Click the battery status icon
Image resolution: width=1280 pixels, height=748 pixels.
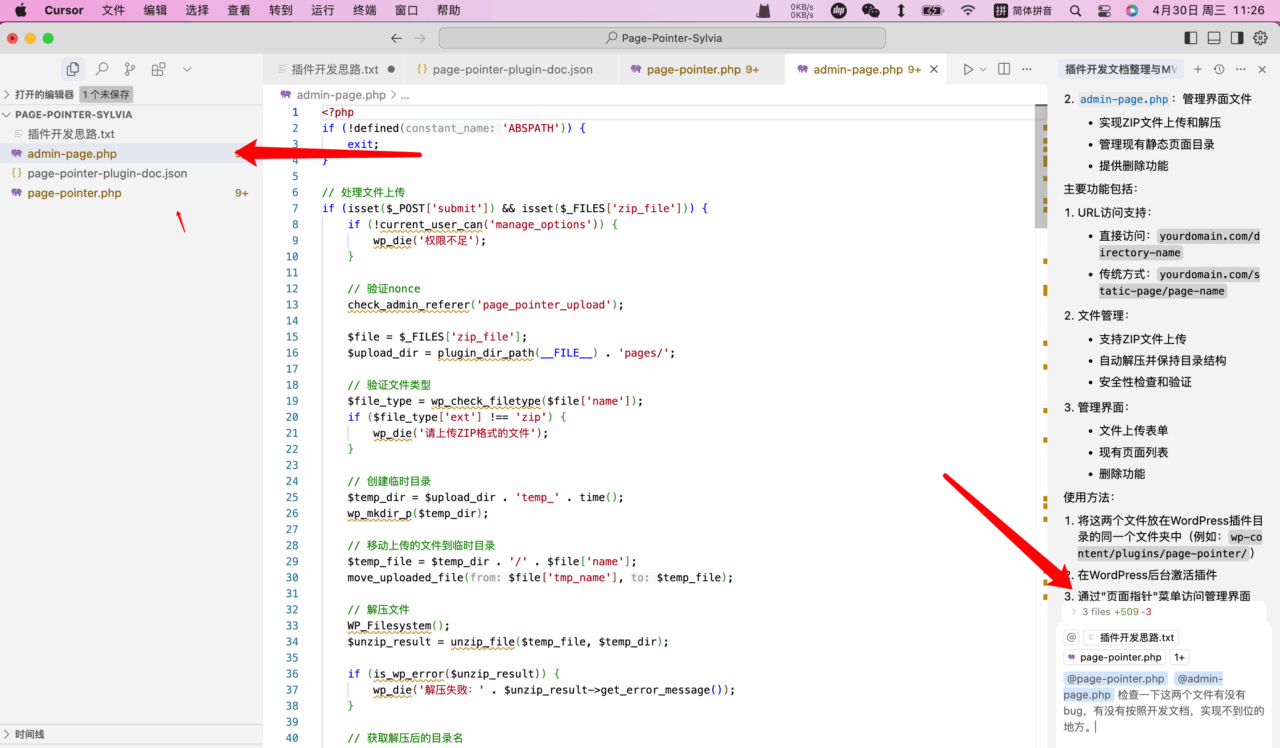click(x=932, y=10)
